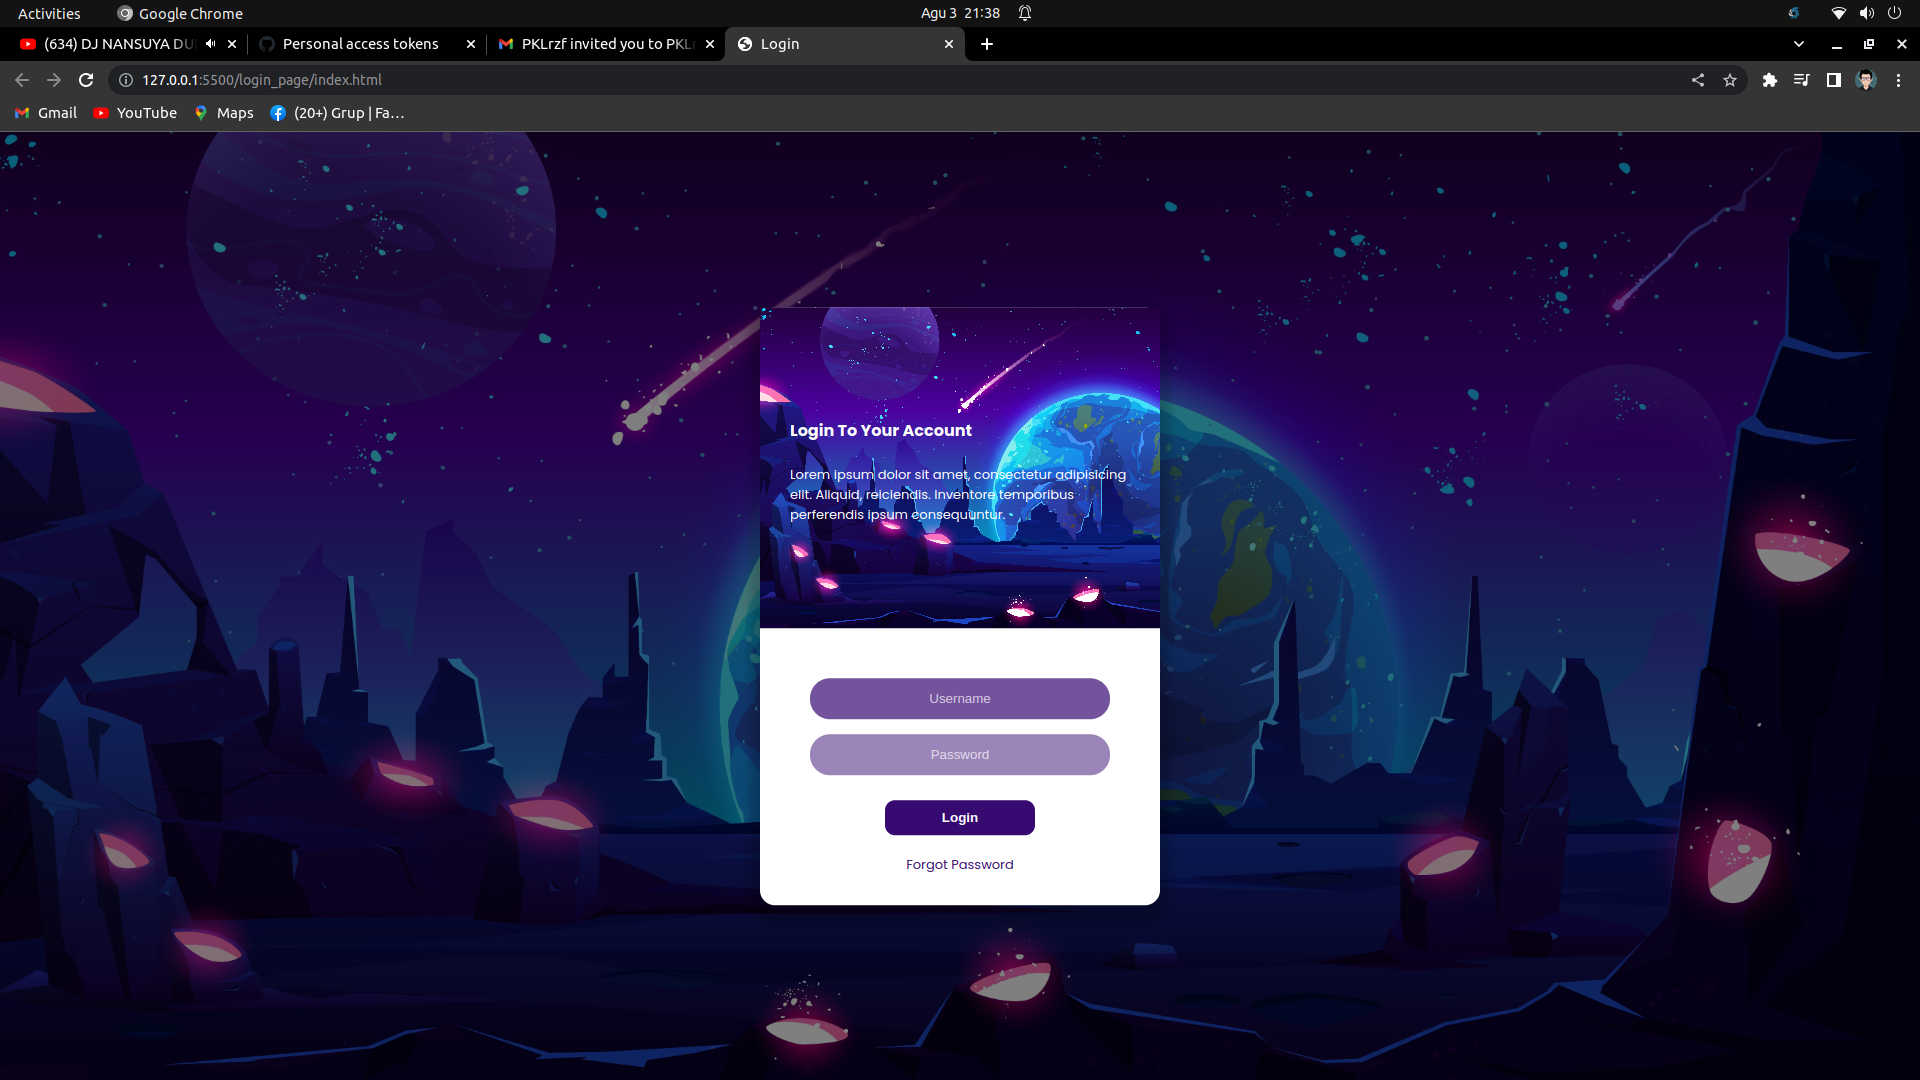This screenshot has width=1920, height=1080.
Task: Click the volume icon in system tray
Action: (1866, 13)
